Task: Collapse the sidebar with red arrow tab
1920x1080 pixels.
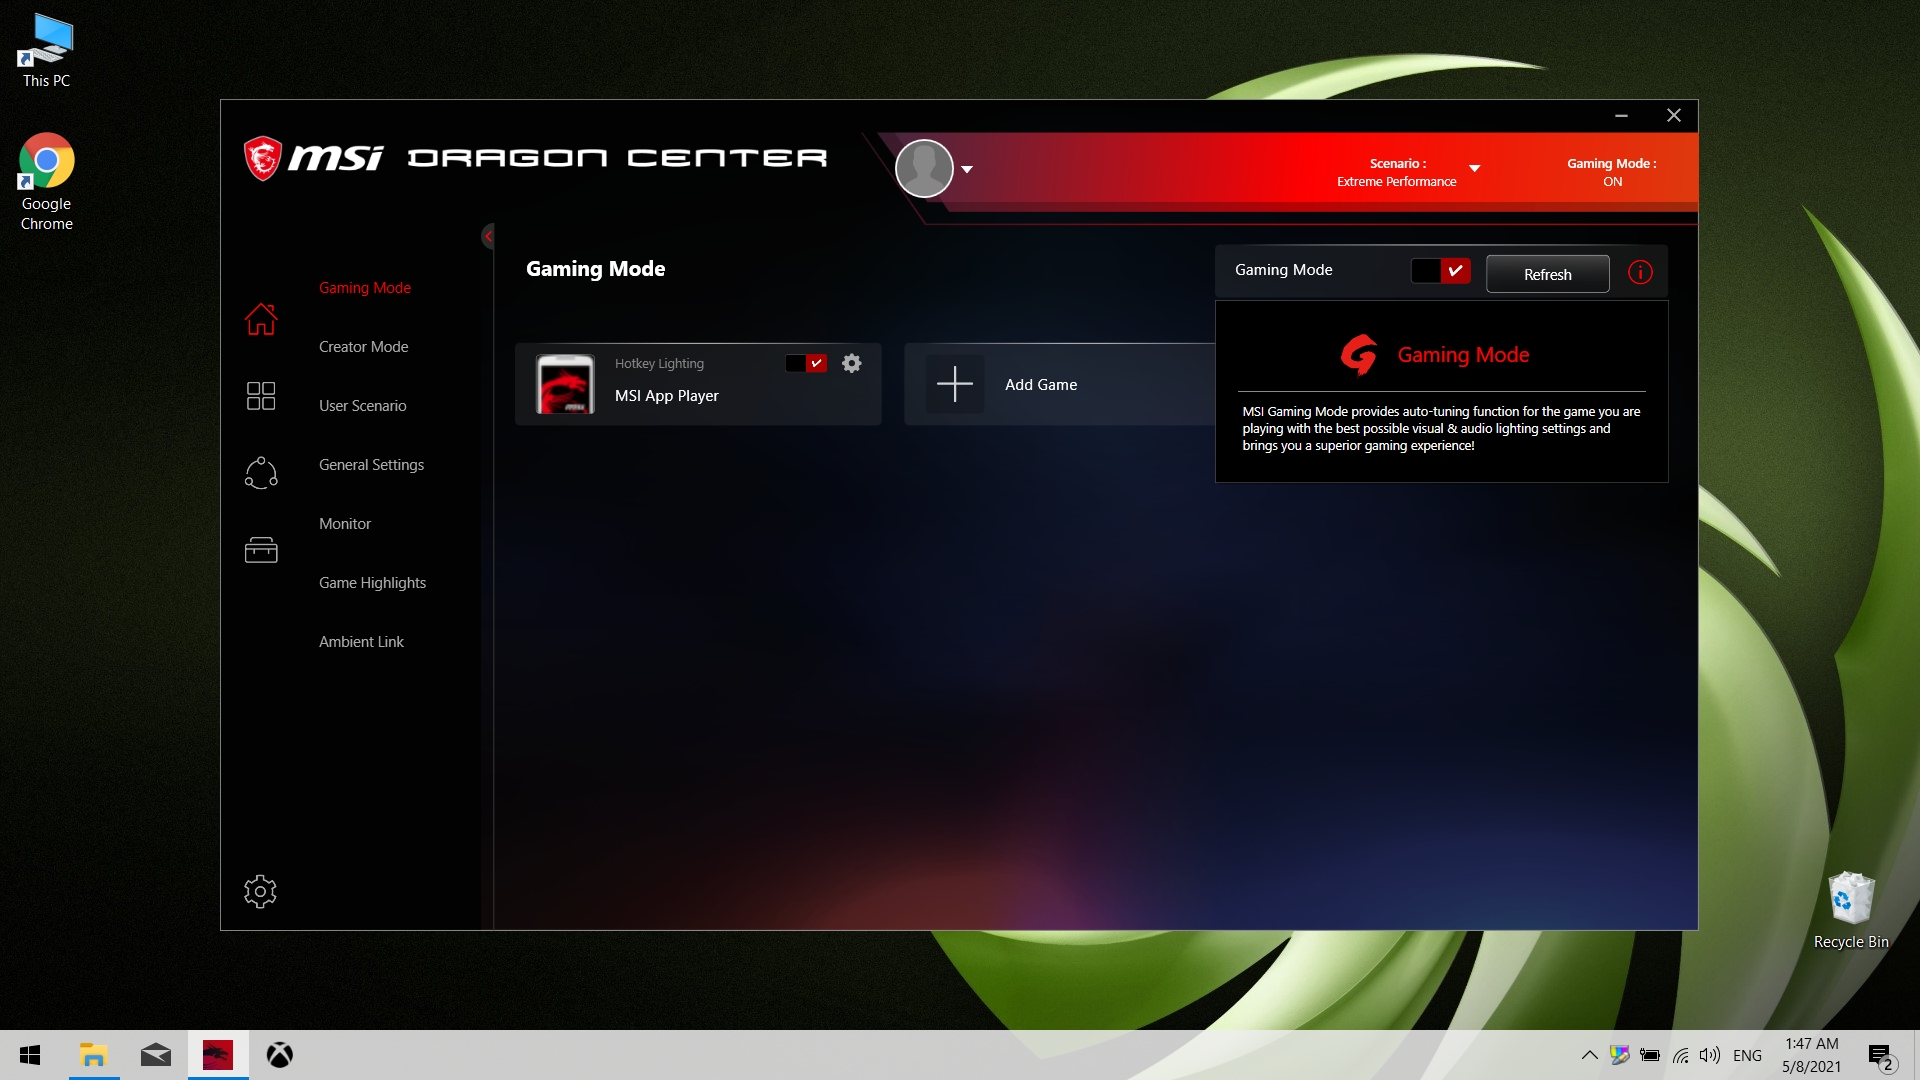Action: [488, 236]
